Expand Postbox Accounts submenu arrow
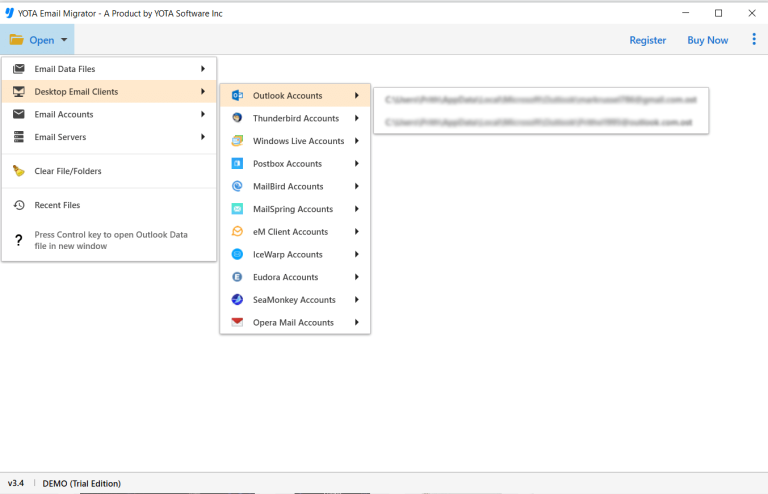Screen dimensions: 768x494 [x=357, y=164]
